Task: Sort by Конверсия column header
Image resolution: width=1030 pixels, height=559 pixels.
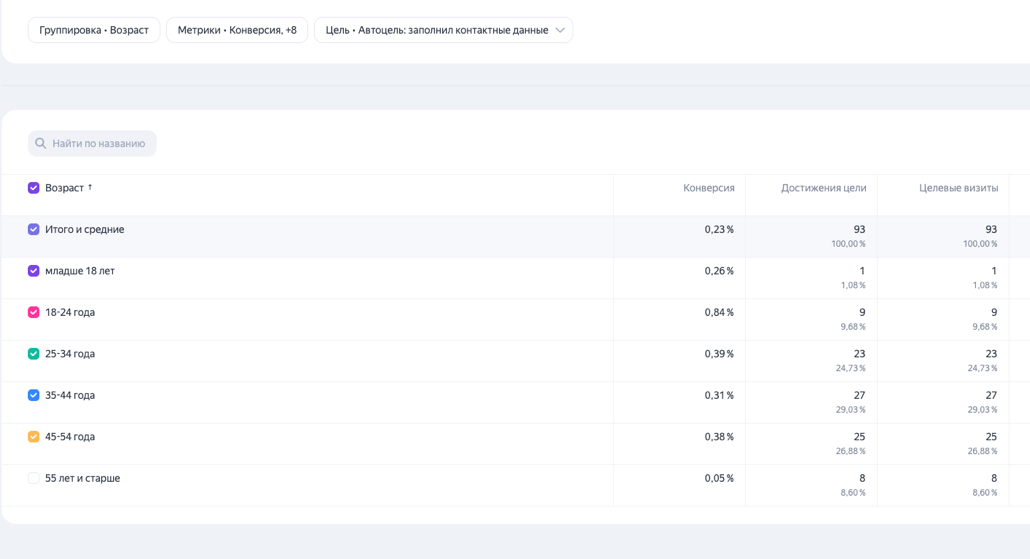Action: pyautogui.click(x=708, y=188)
